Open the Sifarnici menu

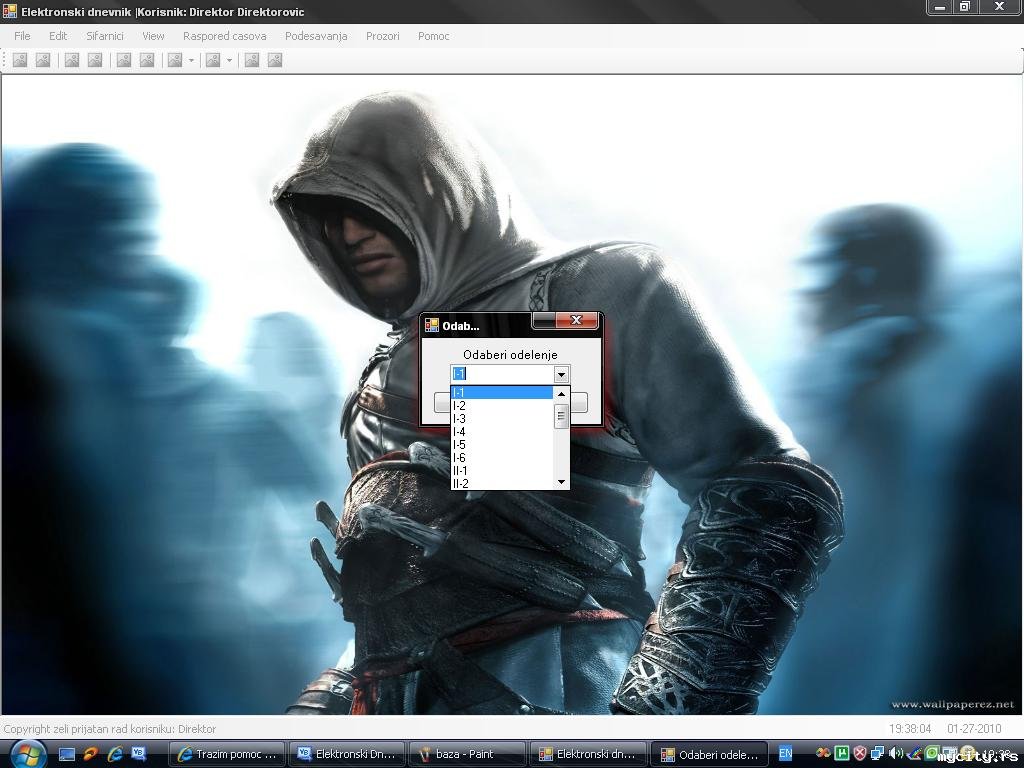pos(104,36)
